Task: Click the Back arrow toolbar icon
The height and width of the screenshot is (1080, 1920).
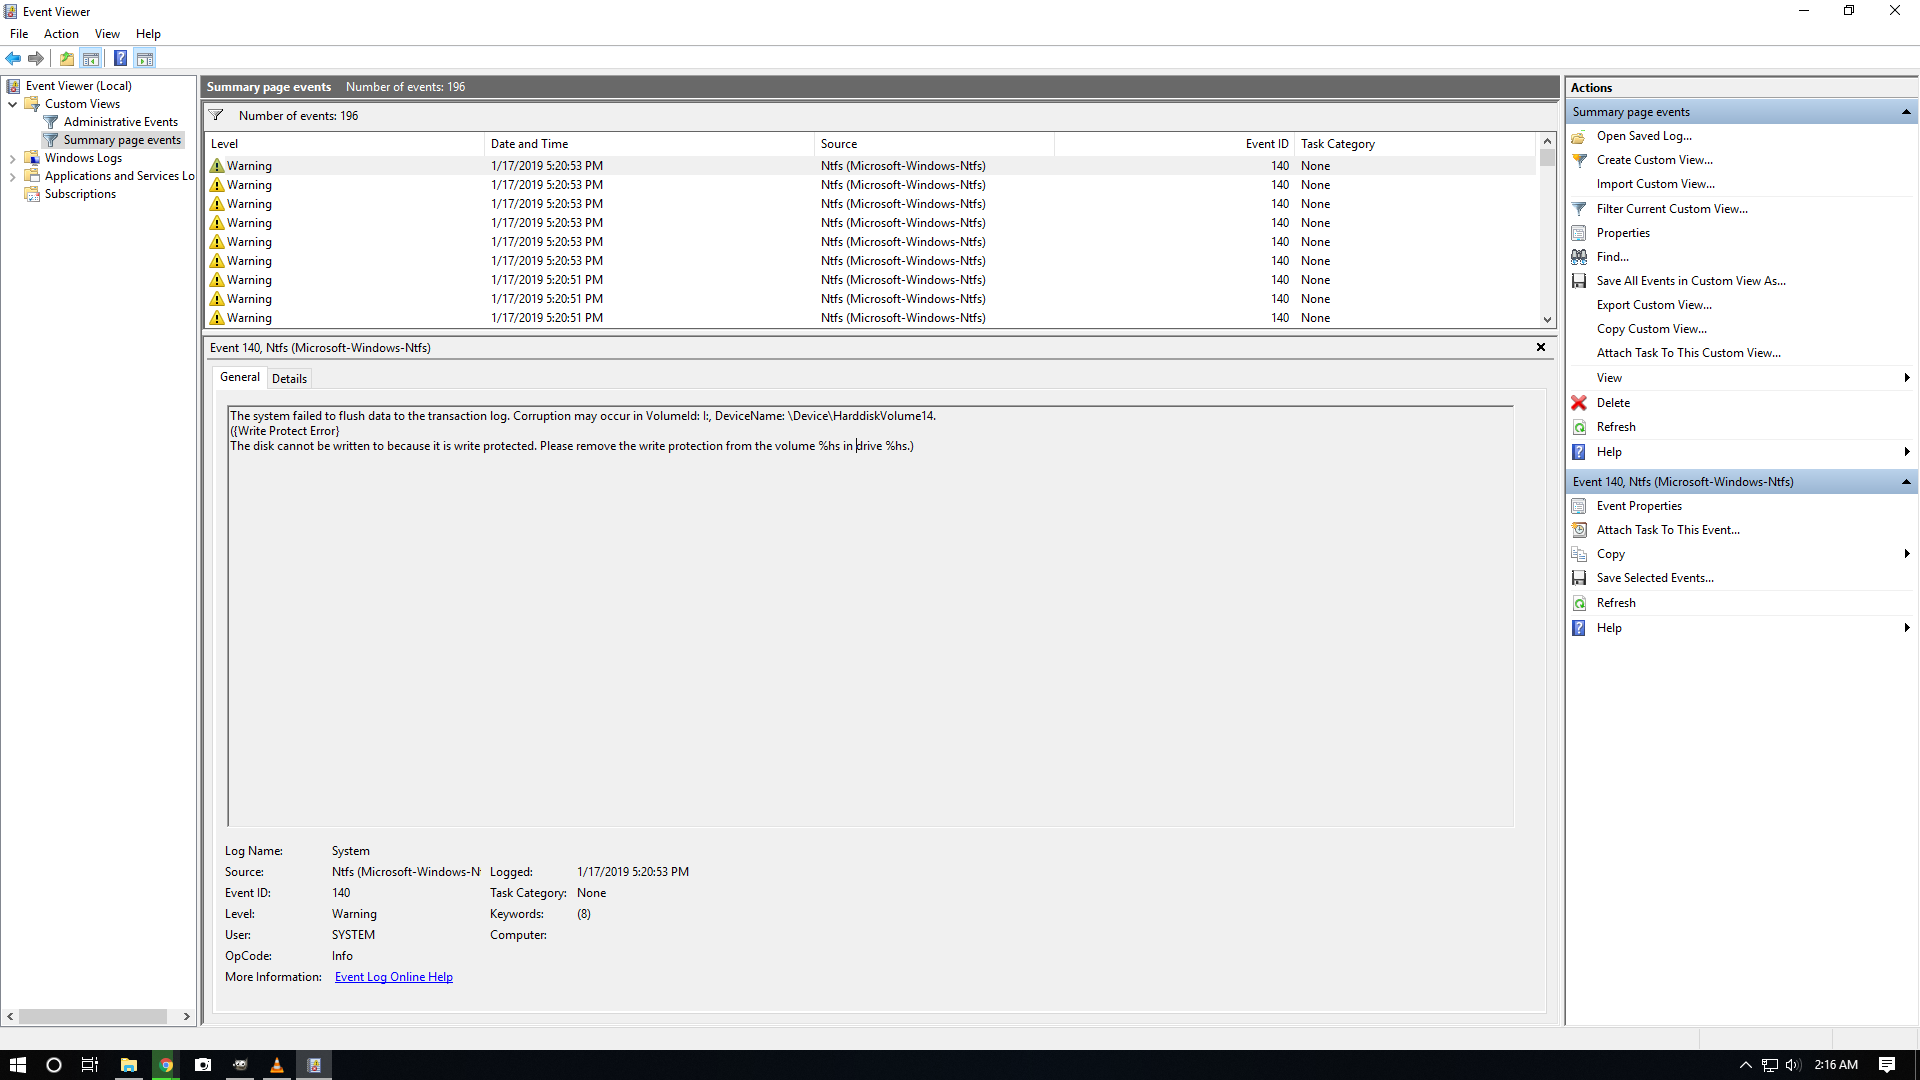Action: 14,58
